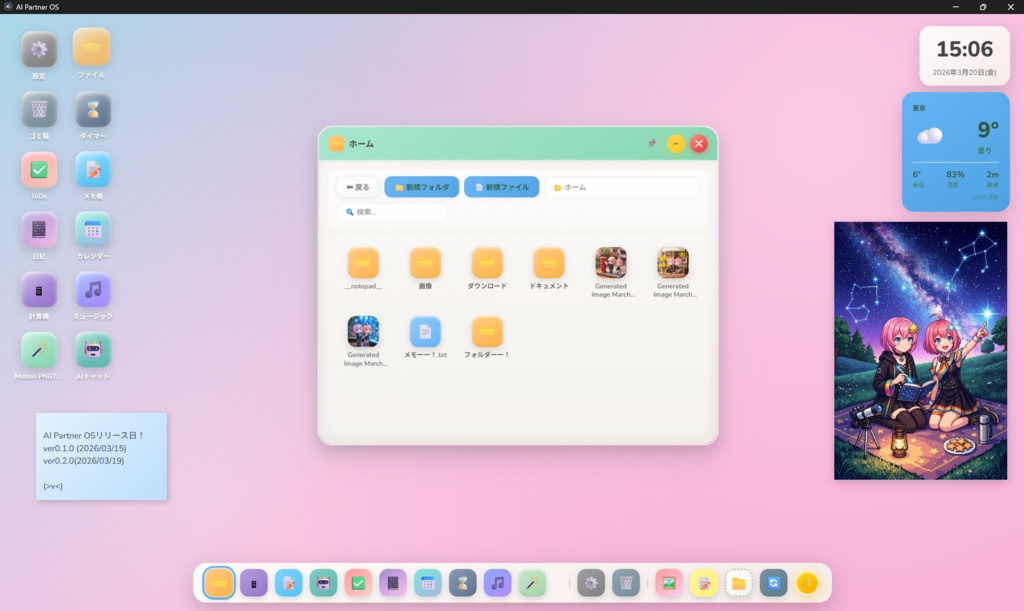The image size is (1024, 611).
Task: Open the ダウンロード folder
Action: (x=486, y=263)
